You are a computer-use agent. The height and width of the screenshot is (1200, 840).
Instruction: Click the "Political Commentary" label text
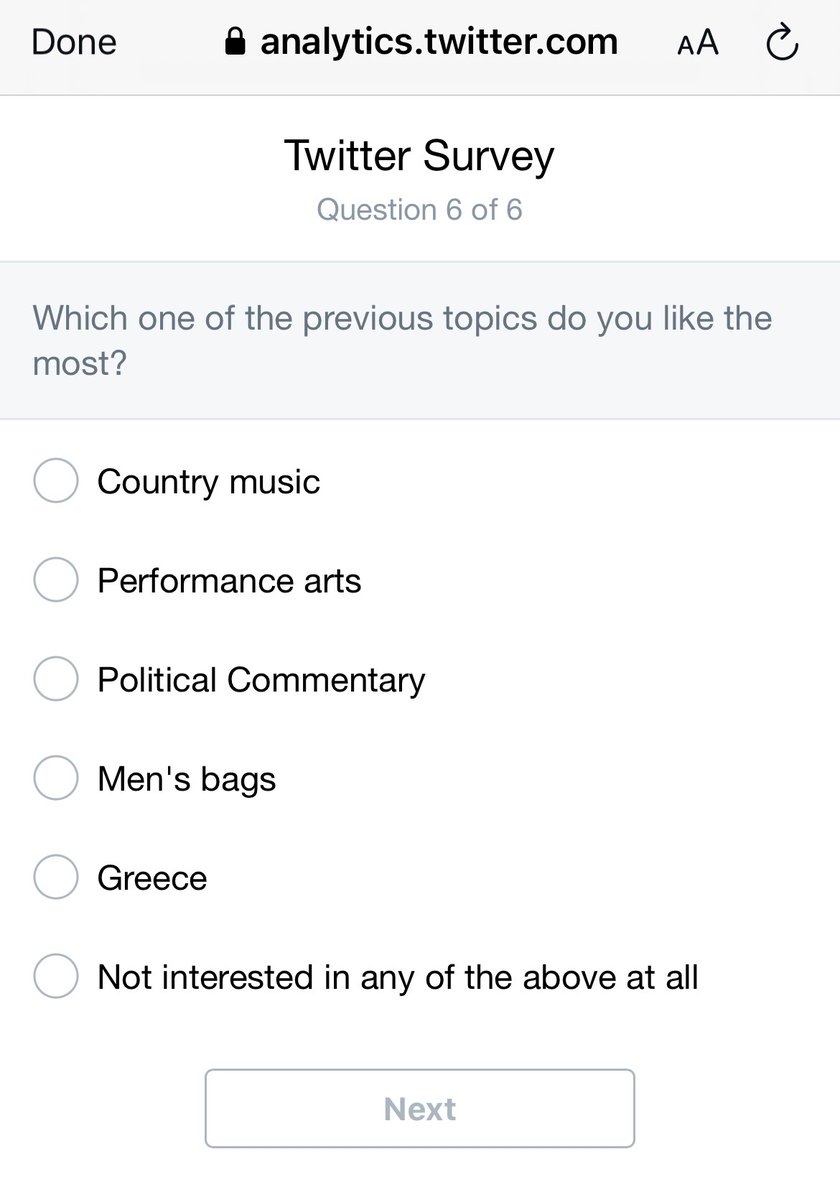pos(261,679)
